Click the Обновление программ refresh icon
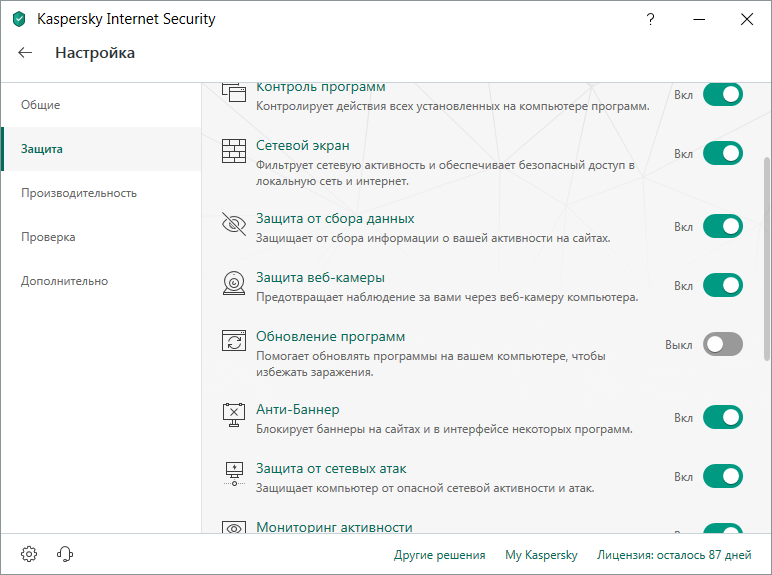The height and width of the screenshot is (575, 772). coord(234,341)
